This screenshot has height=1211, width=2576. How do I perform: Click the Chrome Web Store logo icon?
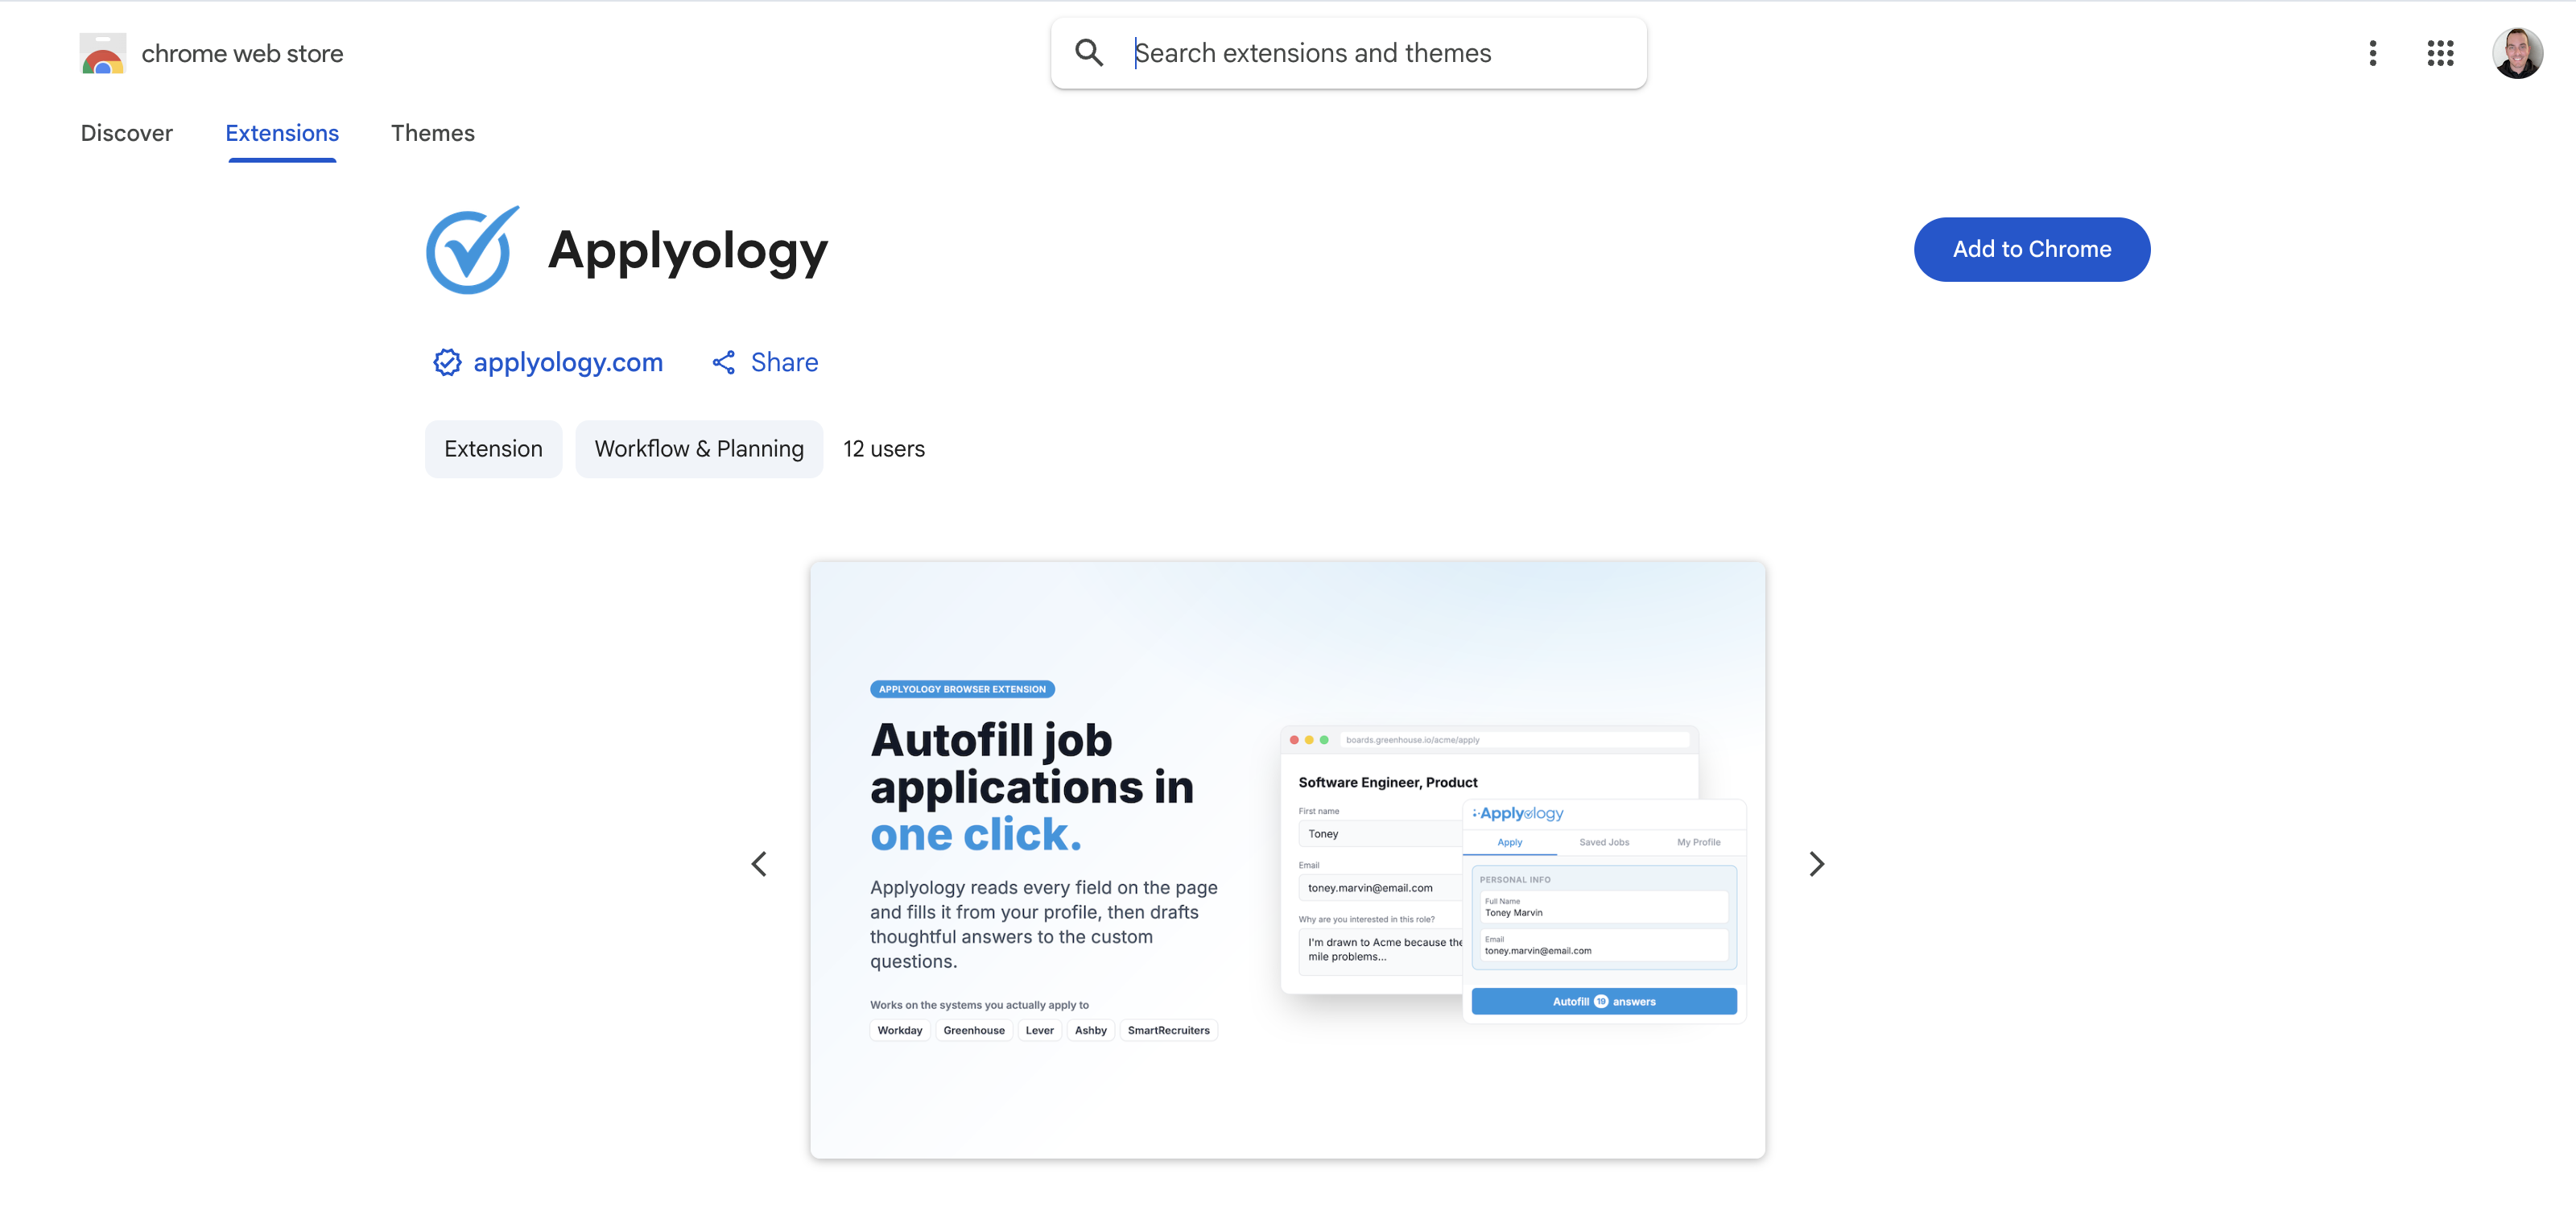click(103, 53)
